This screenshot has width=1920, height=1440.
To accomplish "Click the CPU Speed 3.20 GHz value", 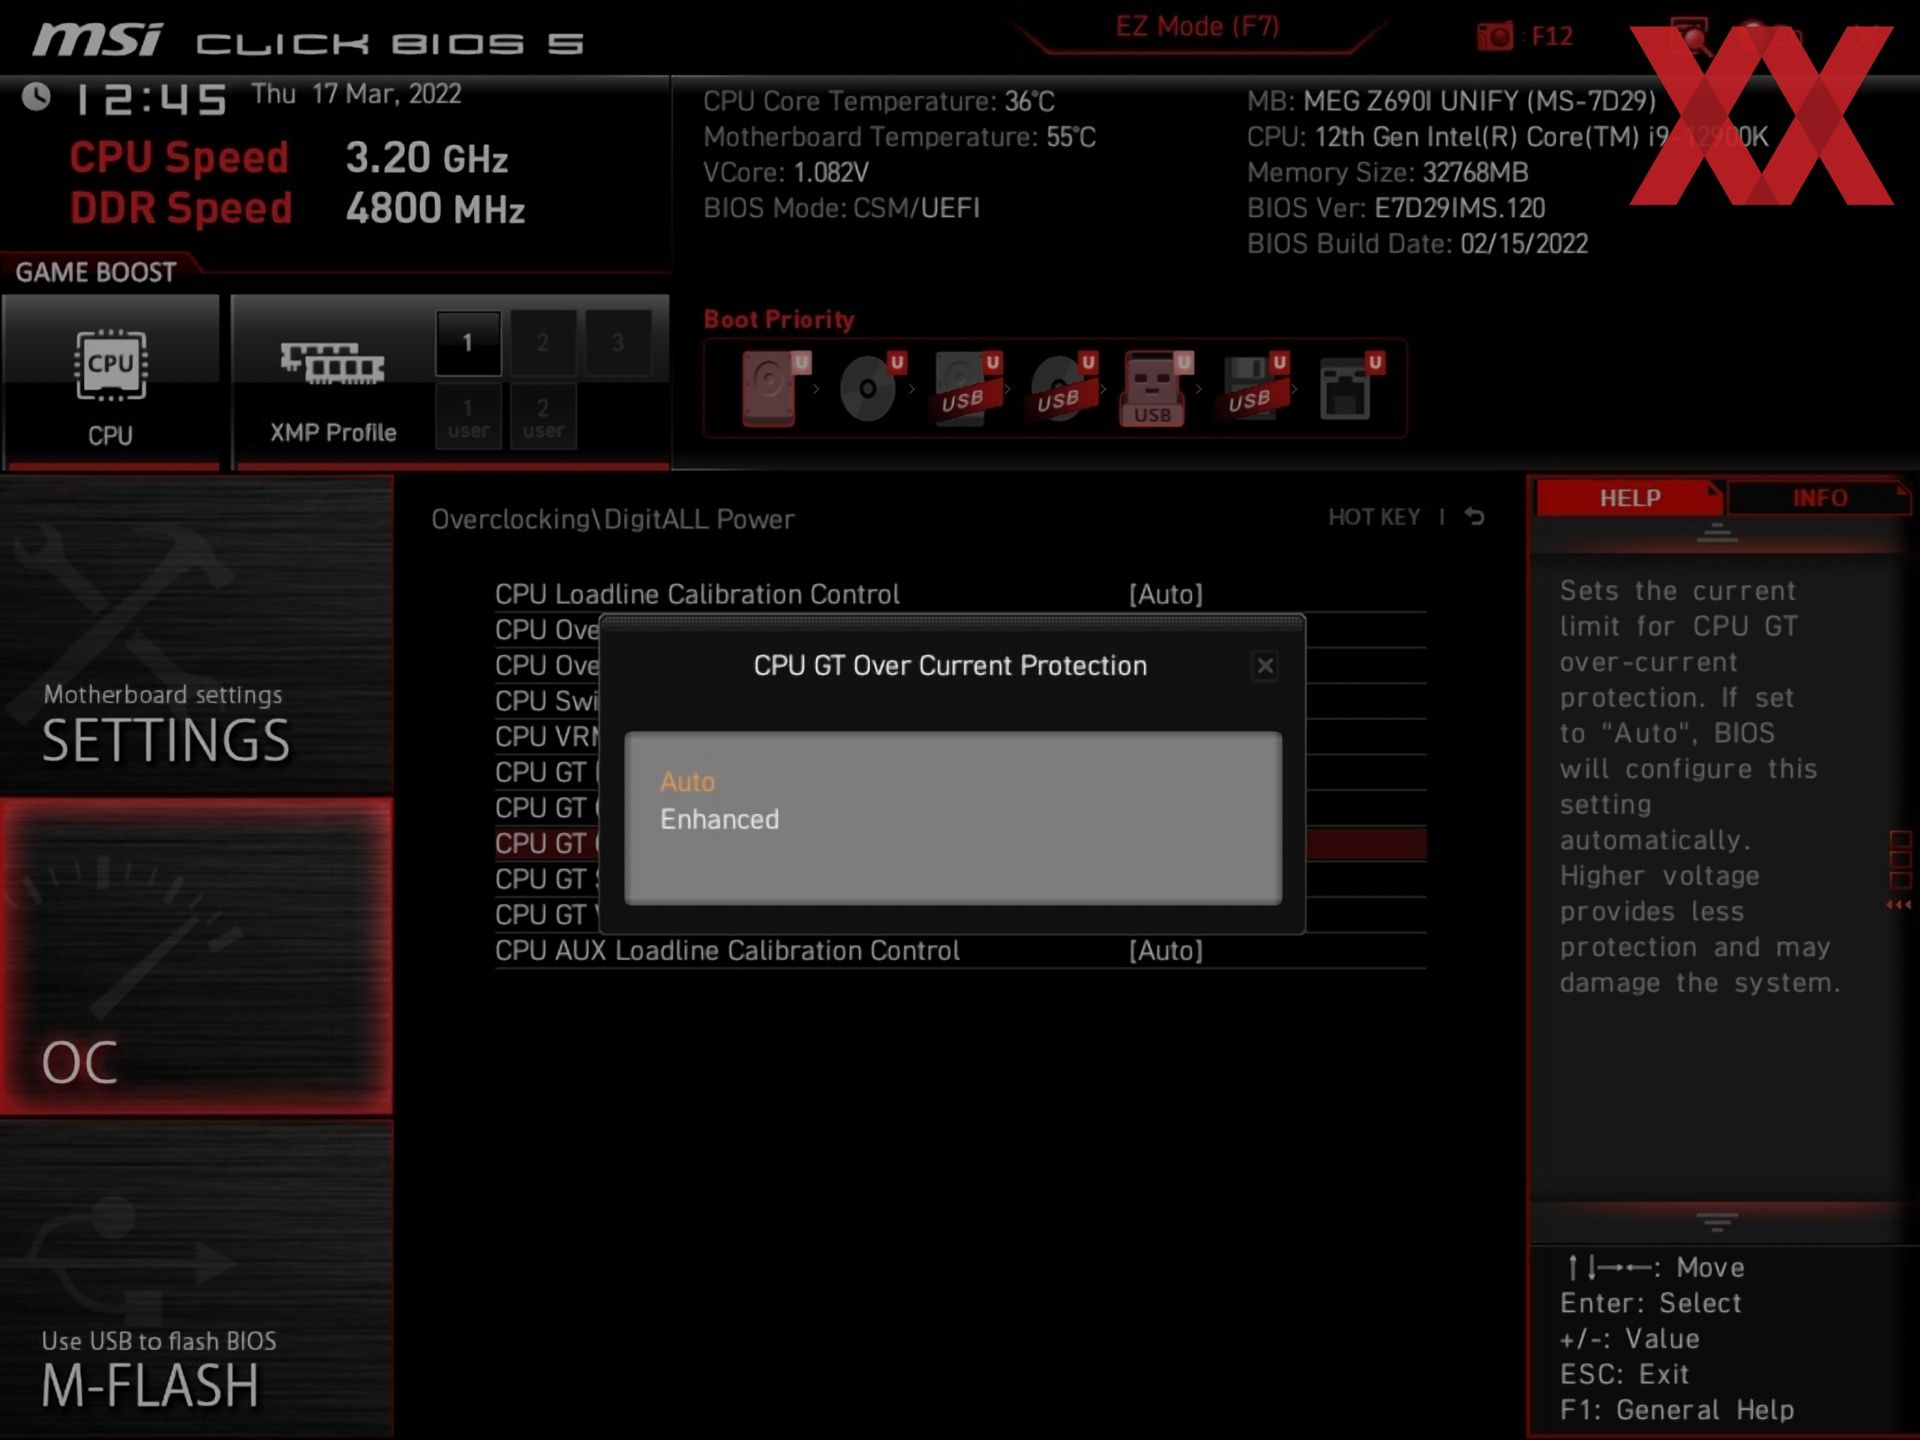I will [x=427, y=158].
